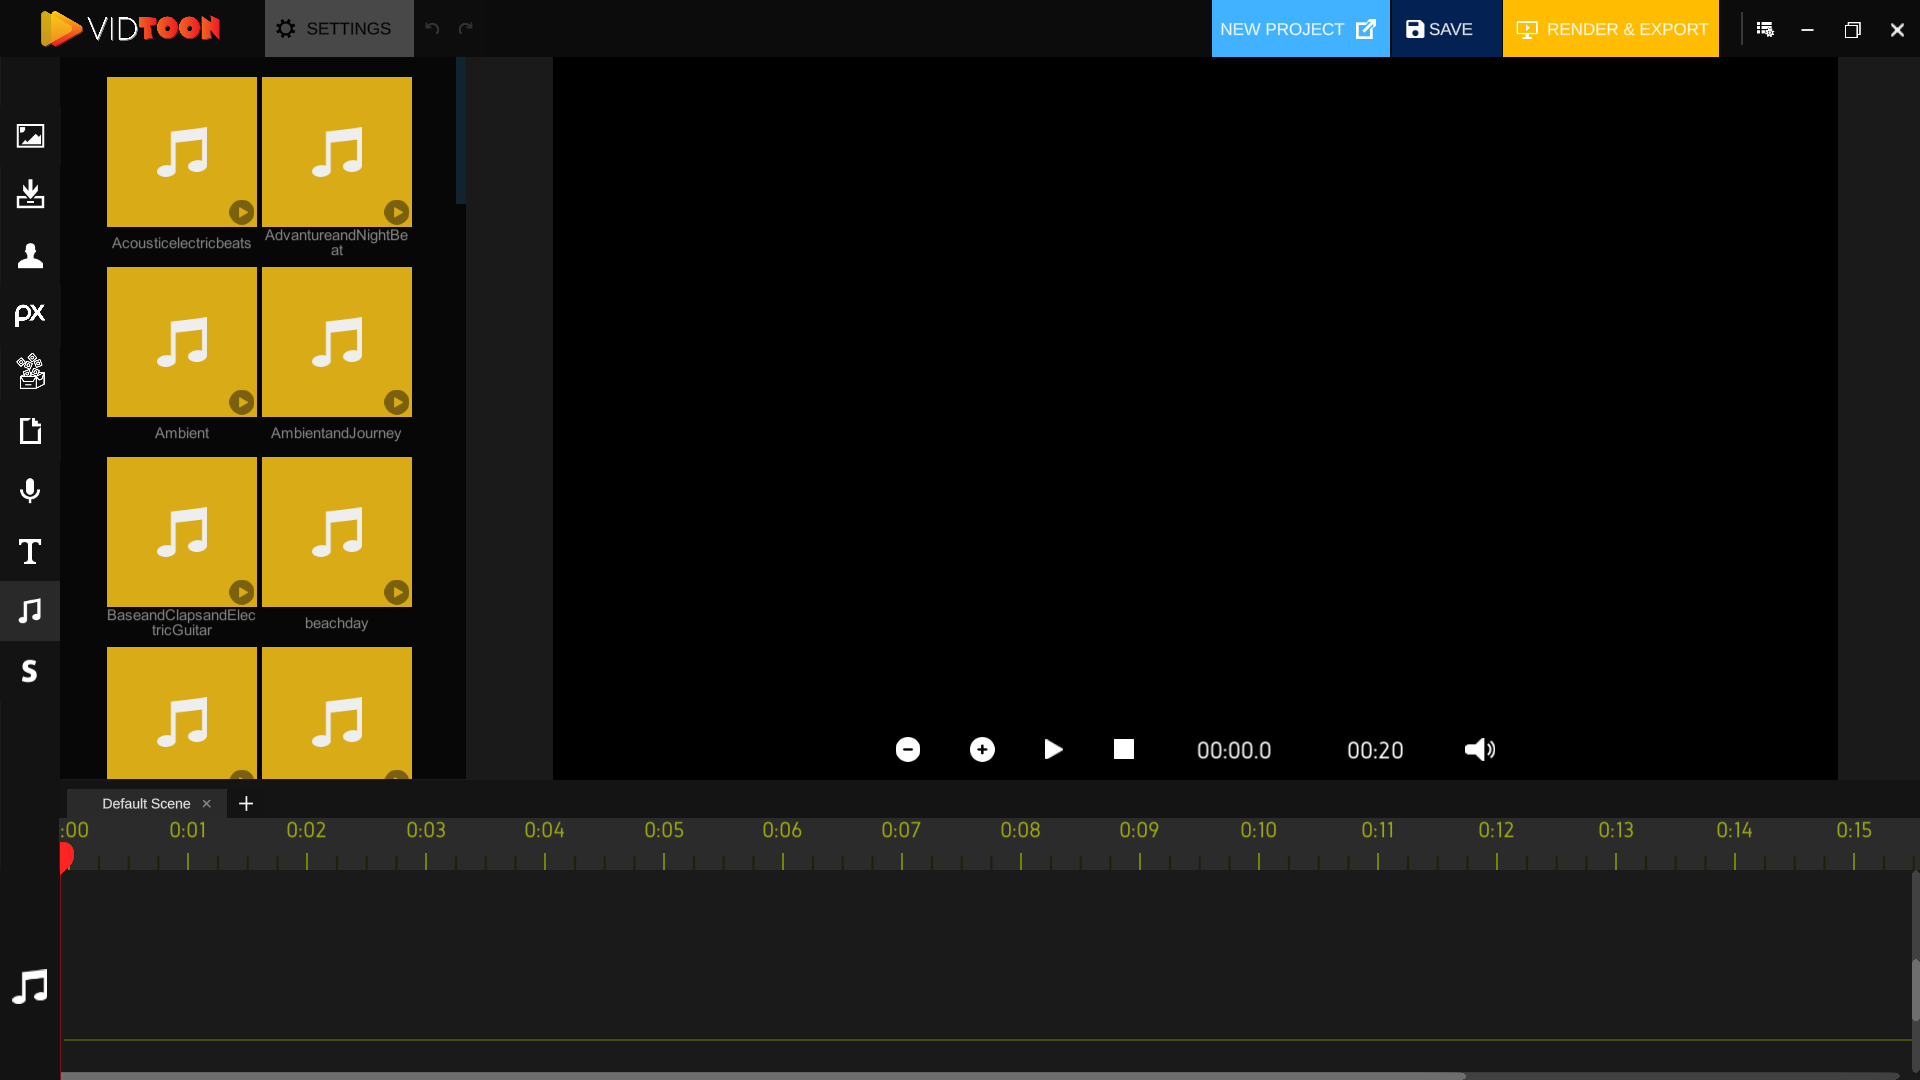Open the image backgrounds sidebar icon
The image size is (1920, 1080).
30,136
